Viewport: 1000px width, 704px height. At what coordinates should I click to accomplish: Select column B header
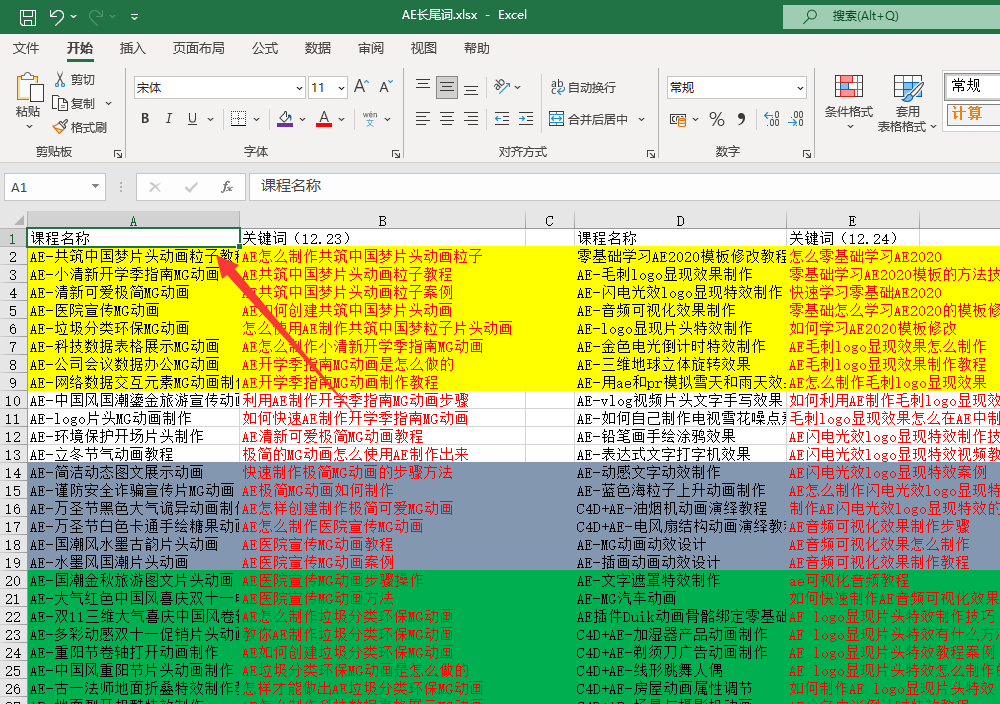coord(383,221)
